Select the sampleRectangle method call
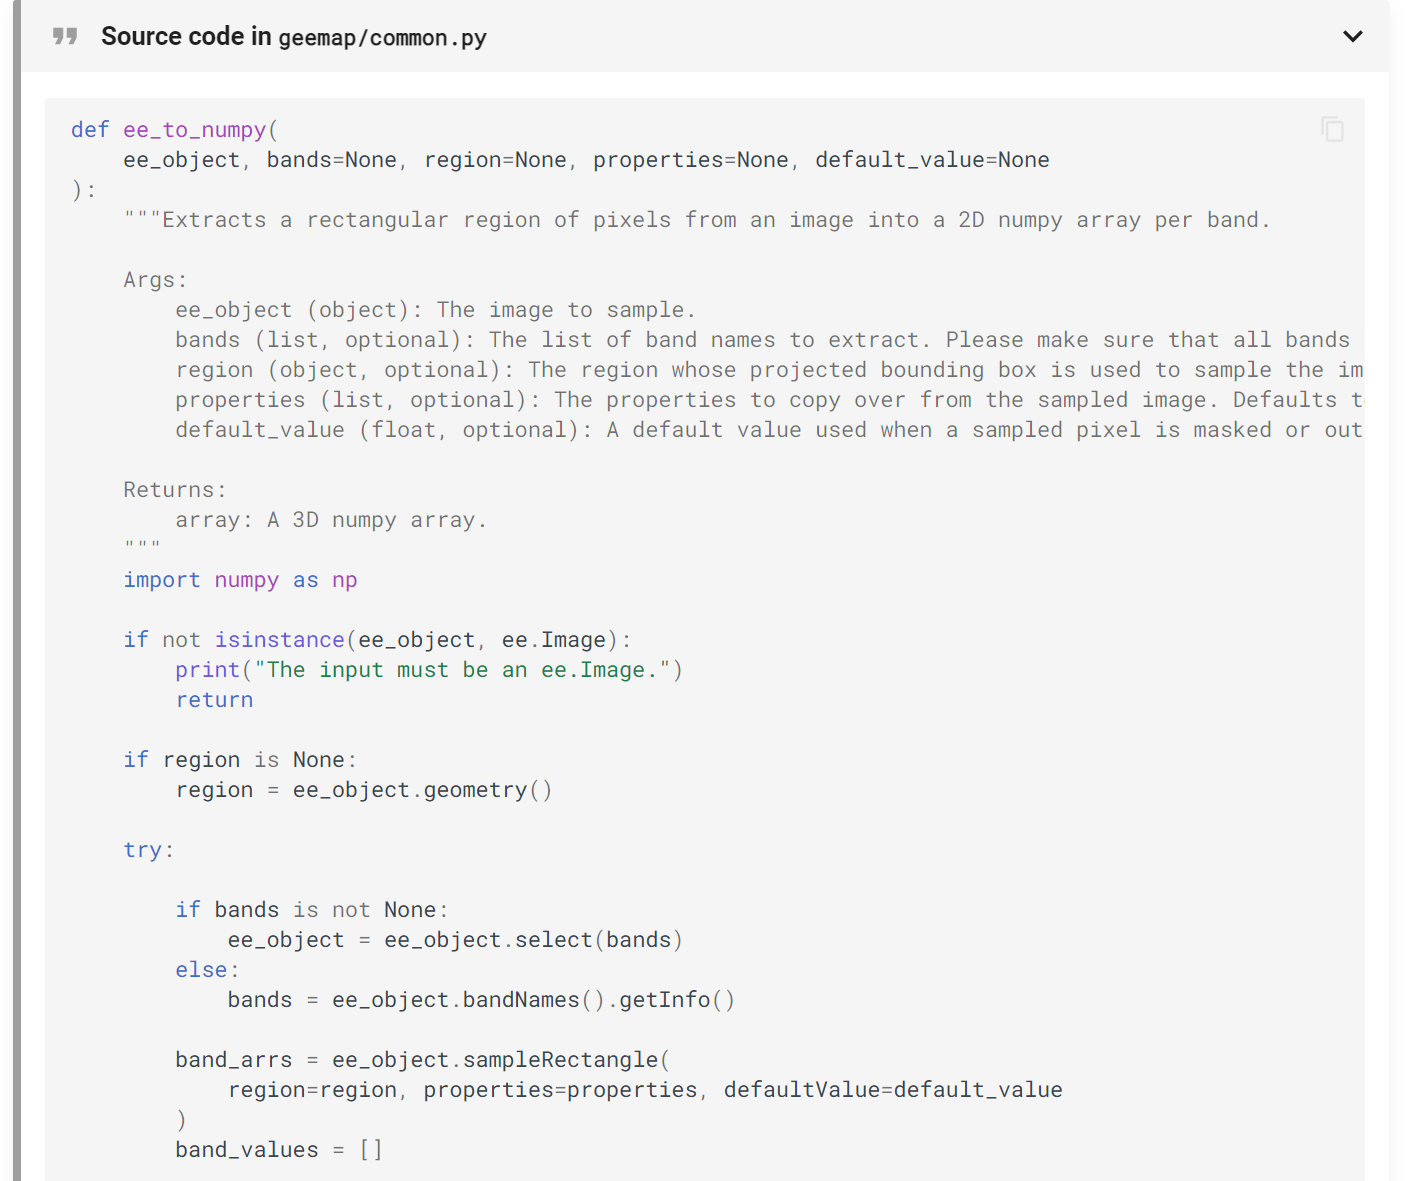 (x=561, y=1059)
